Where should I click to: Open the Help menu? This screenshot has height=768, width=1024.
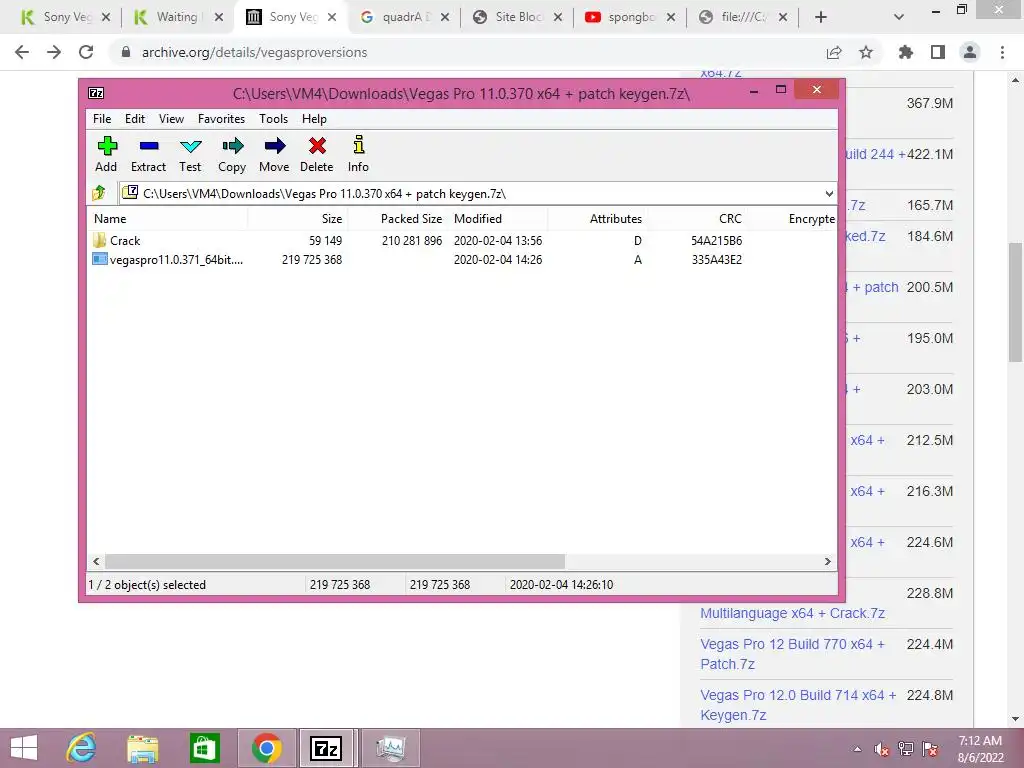coord(314,119)
